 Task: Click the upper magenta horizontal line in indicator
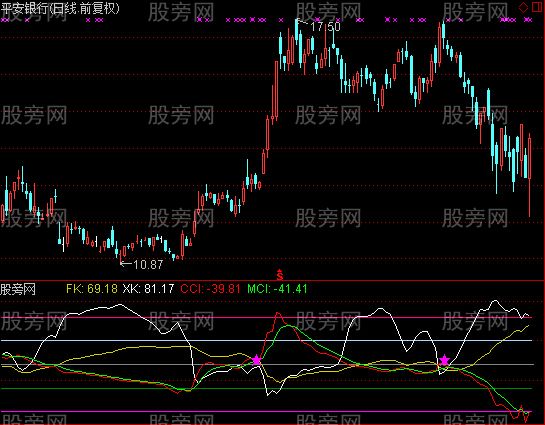[x=266, y=317]
